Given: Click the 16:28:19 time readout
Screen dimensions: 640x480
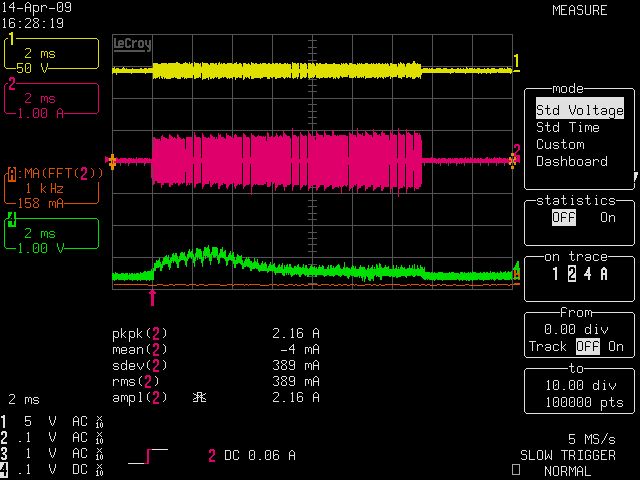Looking at the screenshot, I should (x=32, y=23).
